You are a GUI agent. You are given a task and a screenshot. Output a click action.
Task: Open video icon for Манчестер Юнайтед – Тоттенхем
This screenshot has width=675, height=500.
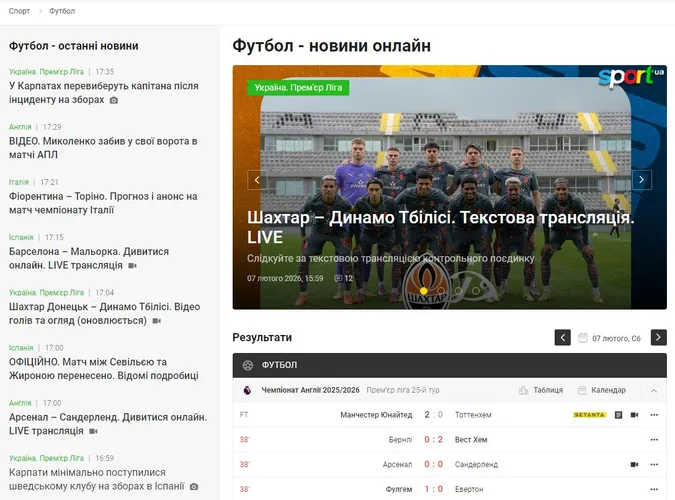pos(634,415)
